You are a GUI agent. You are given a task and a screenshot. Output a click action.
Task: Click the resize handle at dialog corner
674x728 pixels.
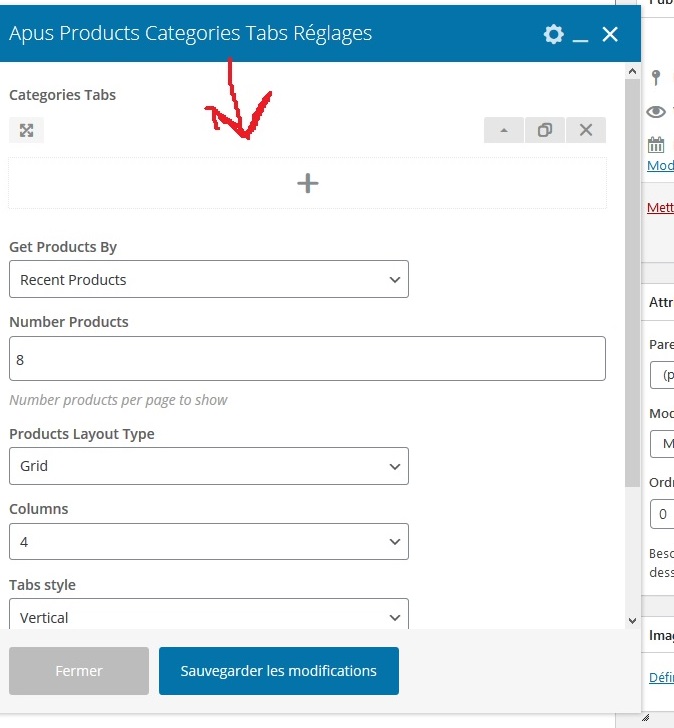coord(645,718)
